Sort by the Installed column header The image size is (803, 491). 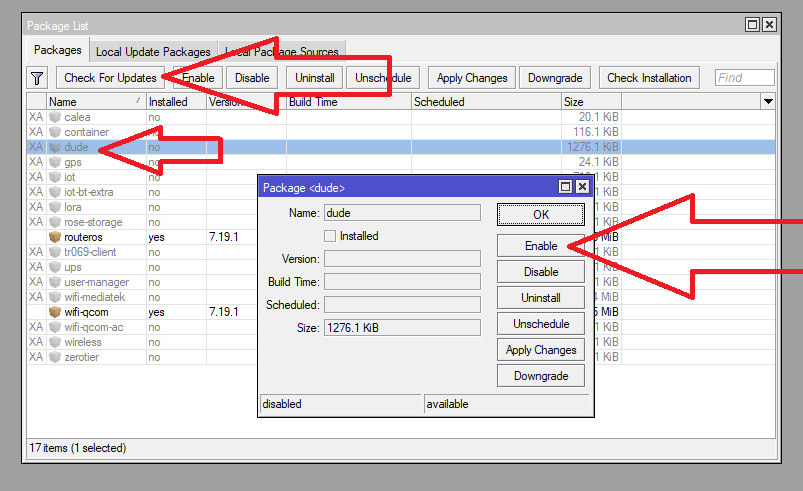click(176, 101)
